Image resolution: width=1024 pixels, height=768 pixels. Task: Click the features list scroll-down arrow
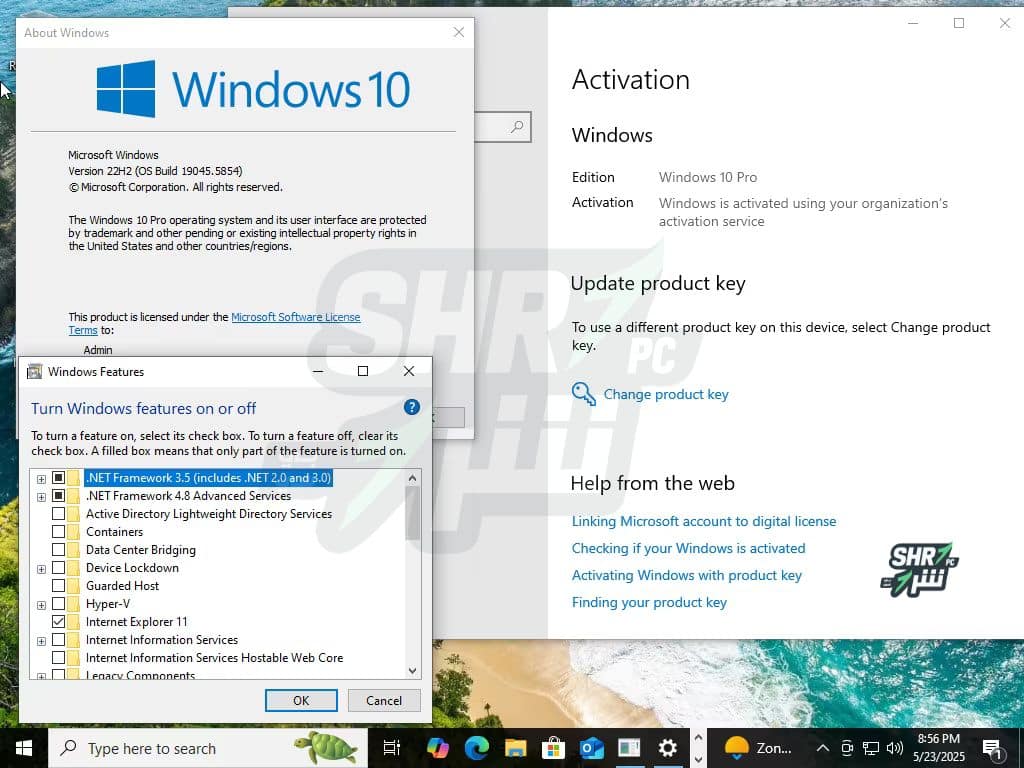[x=412, y=671]
